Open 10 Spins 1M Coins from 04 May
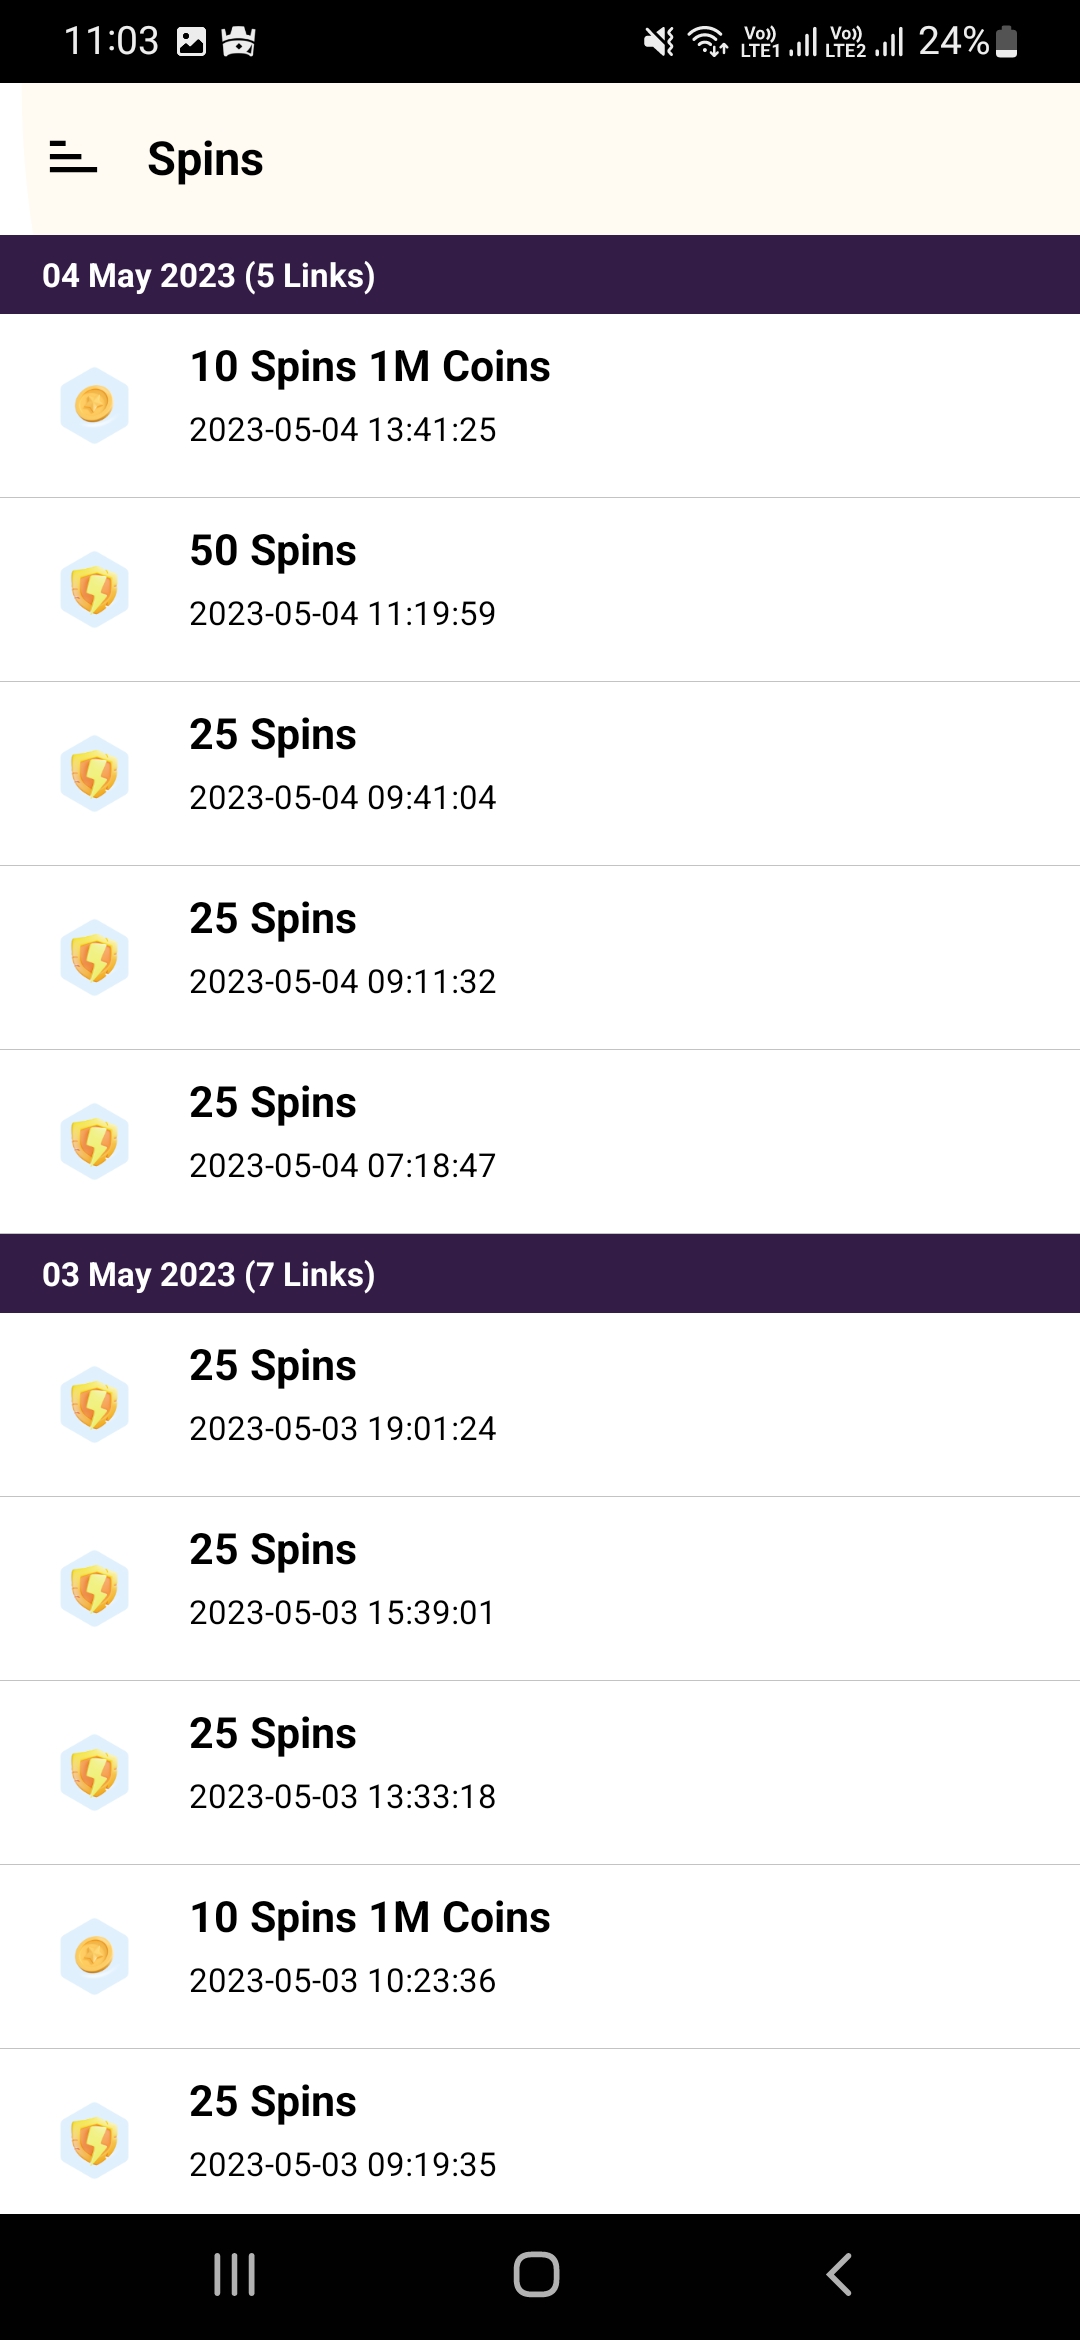 coord(540,406)
